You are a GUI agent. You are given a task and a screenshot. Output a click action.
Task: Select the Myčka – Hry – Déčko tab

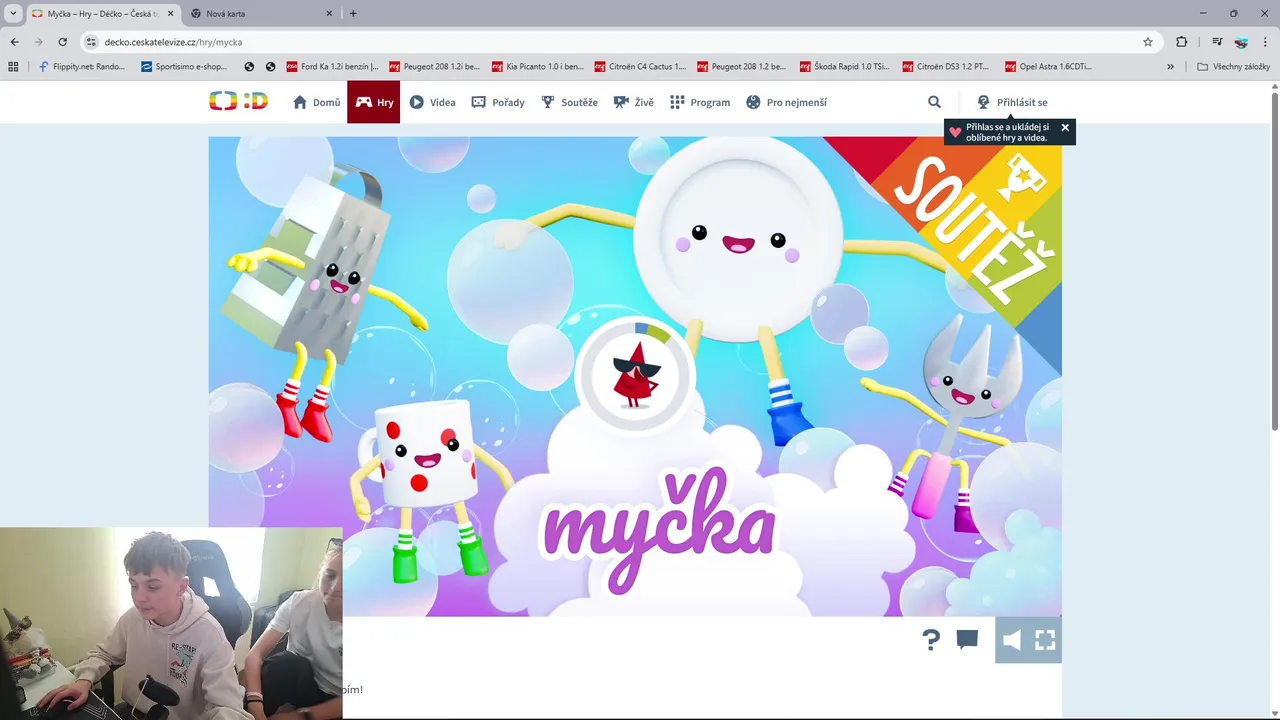(x=102, y=14)
